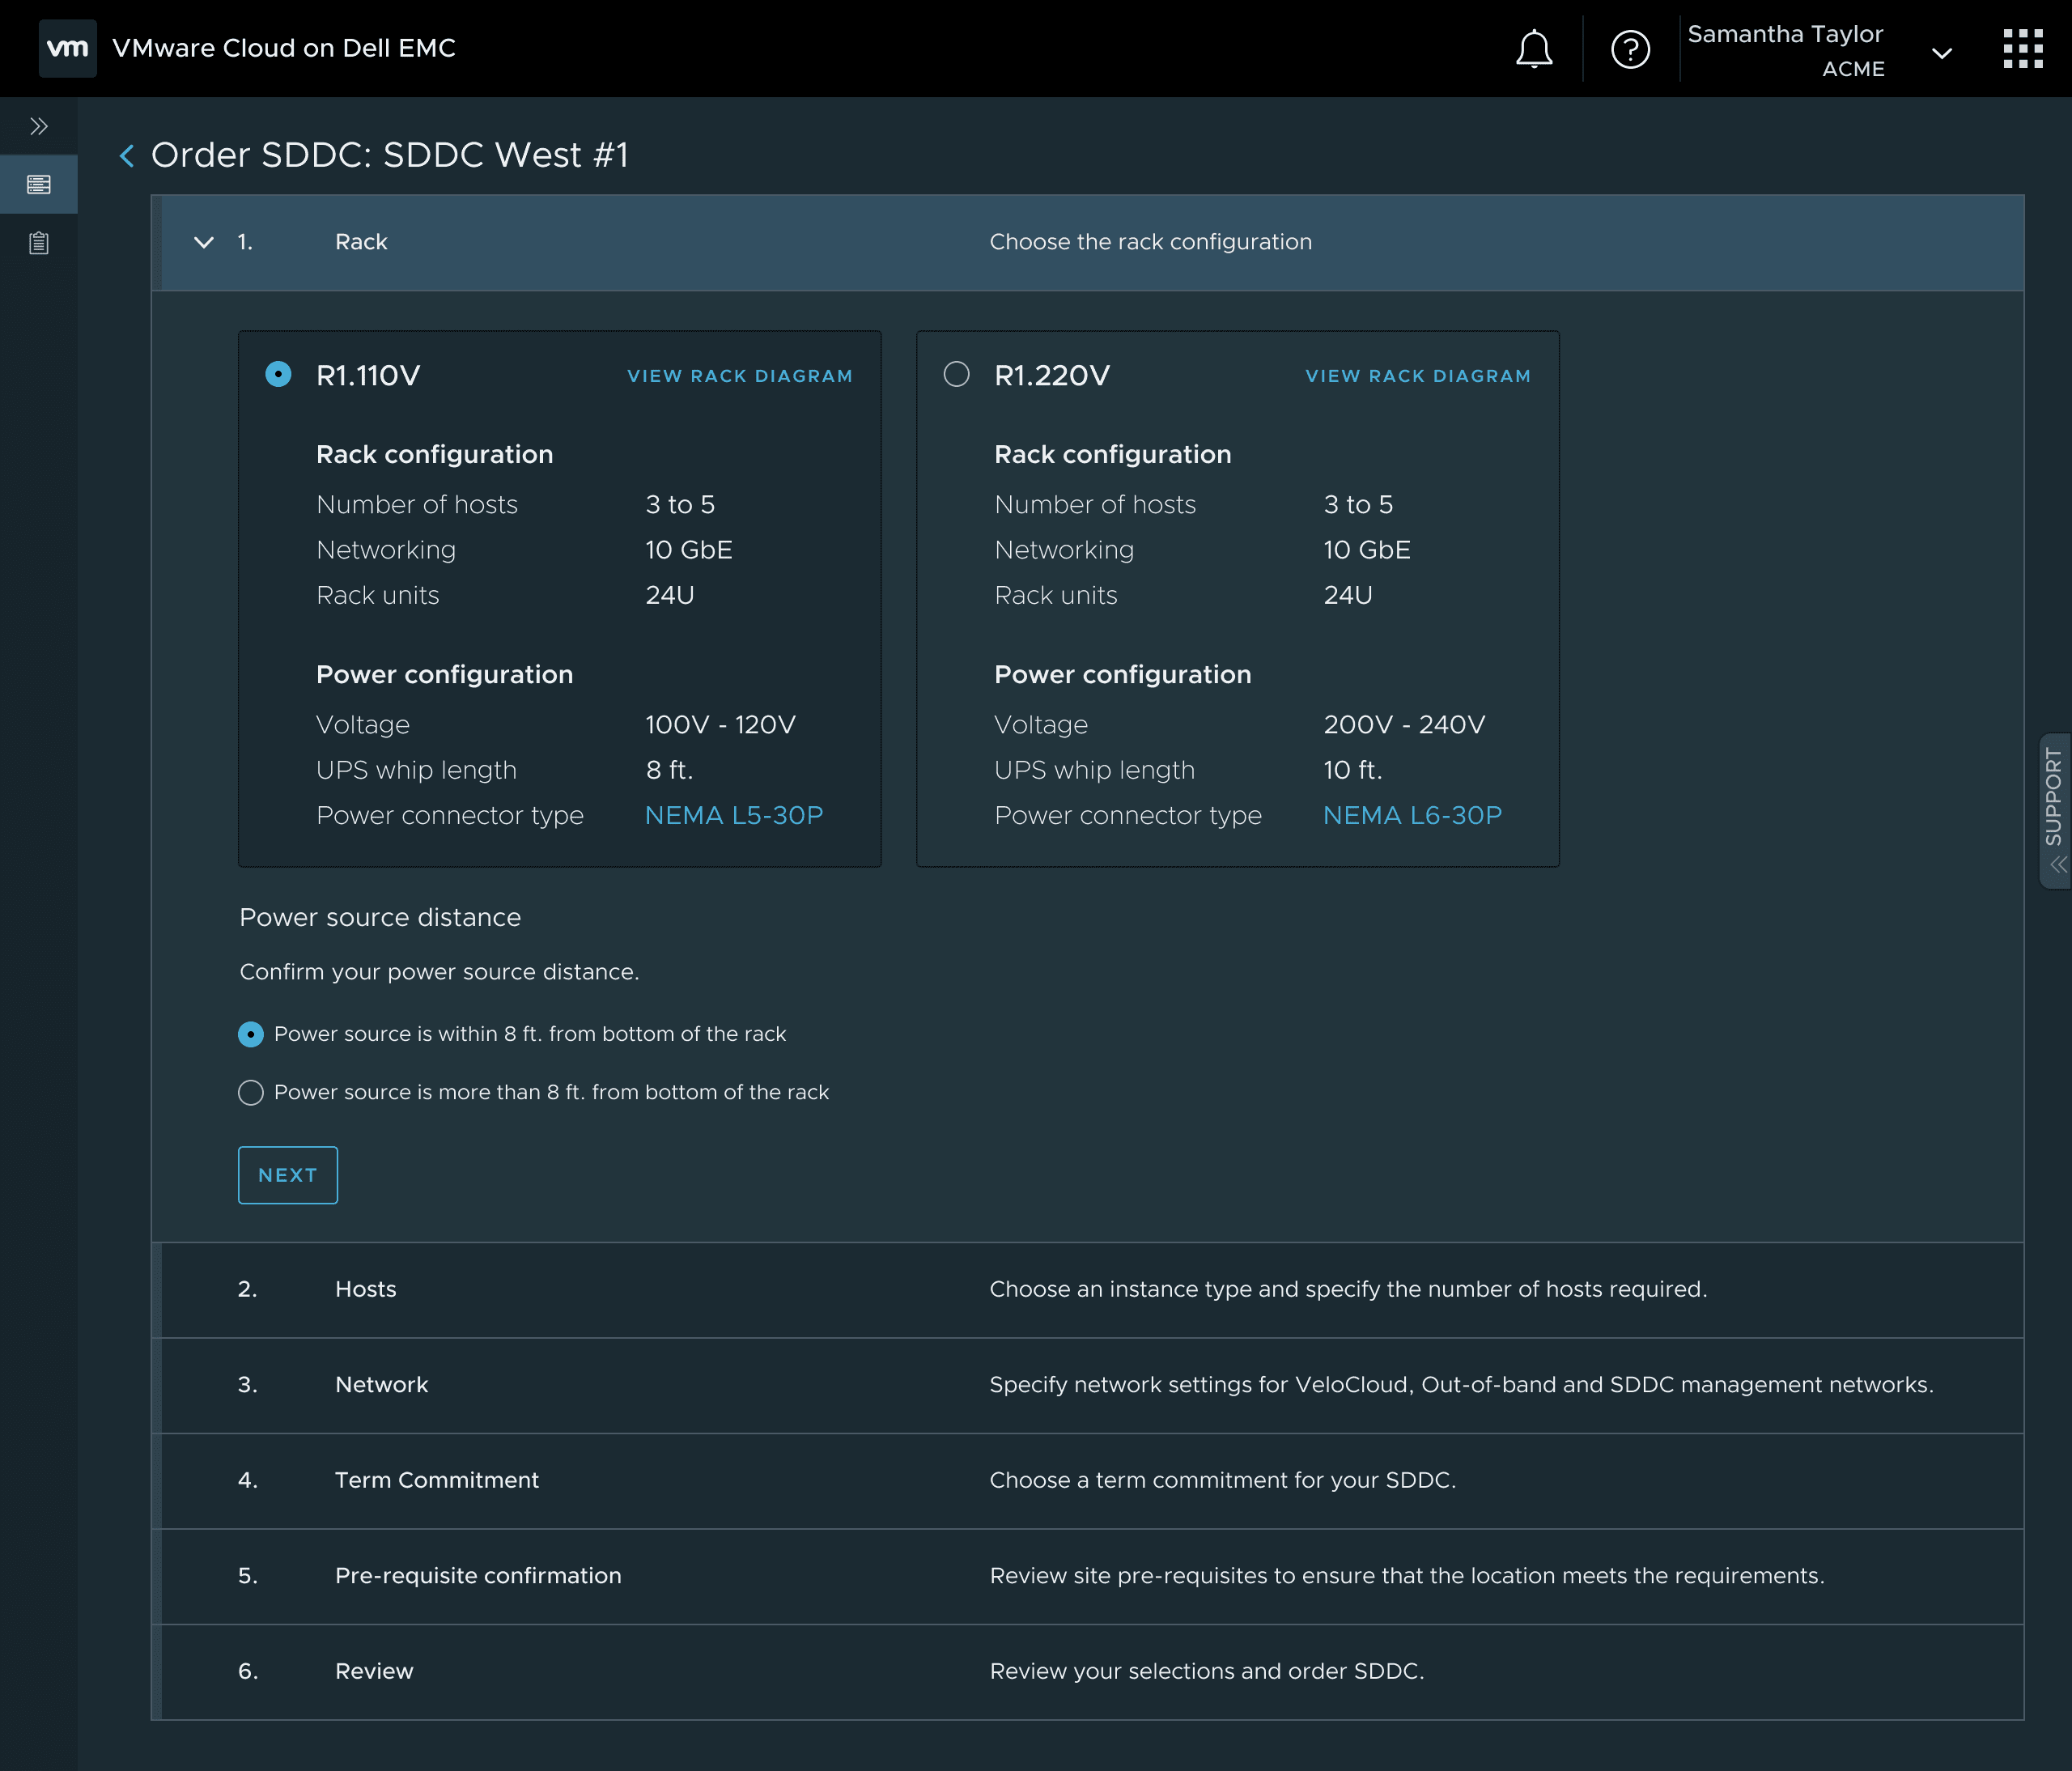
Task: Click the NEXT button
Action: point(287,1175)
